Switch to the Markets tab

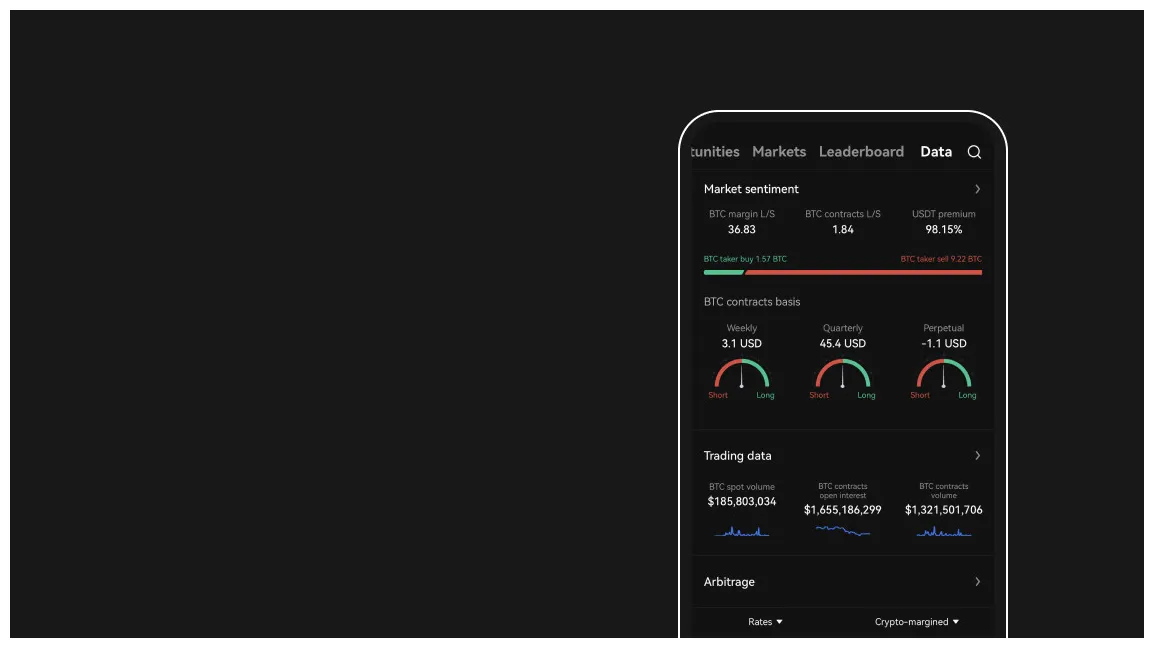[x=779, y=152]
